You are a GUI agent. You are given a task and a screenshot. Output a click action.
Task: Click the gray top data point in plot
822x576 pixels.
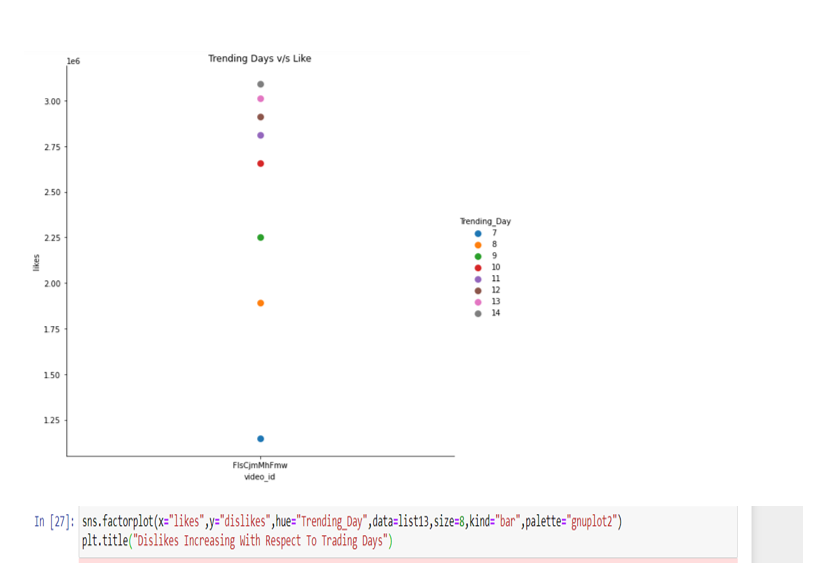click(x=261, y=84)
